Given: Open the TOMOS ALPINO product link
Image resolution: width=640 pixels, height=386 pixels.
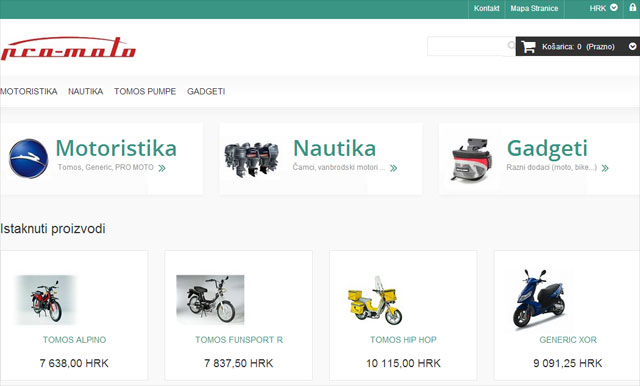Looking at the screenshot, I should (74, 340).
